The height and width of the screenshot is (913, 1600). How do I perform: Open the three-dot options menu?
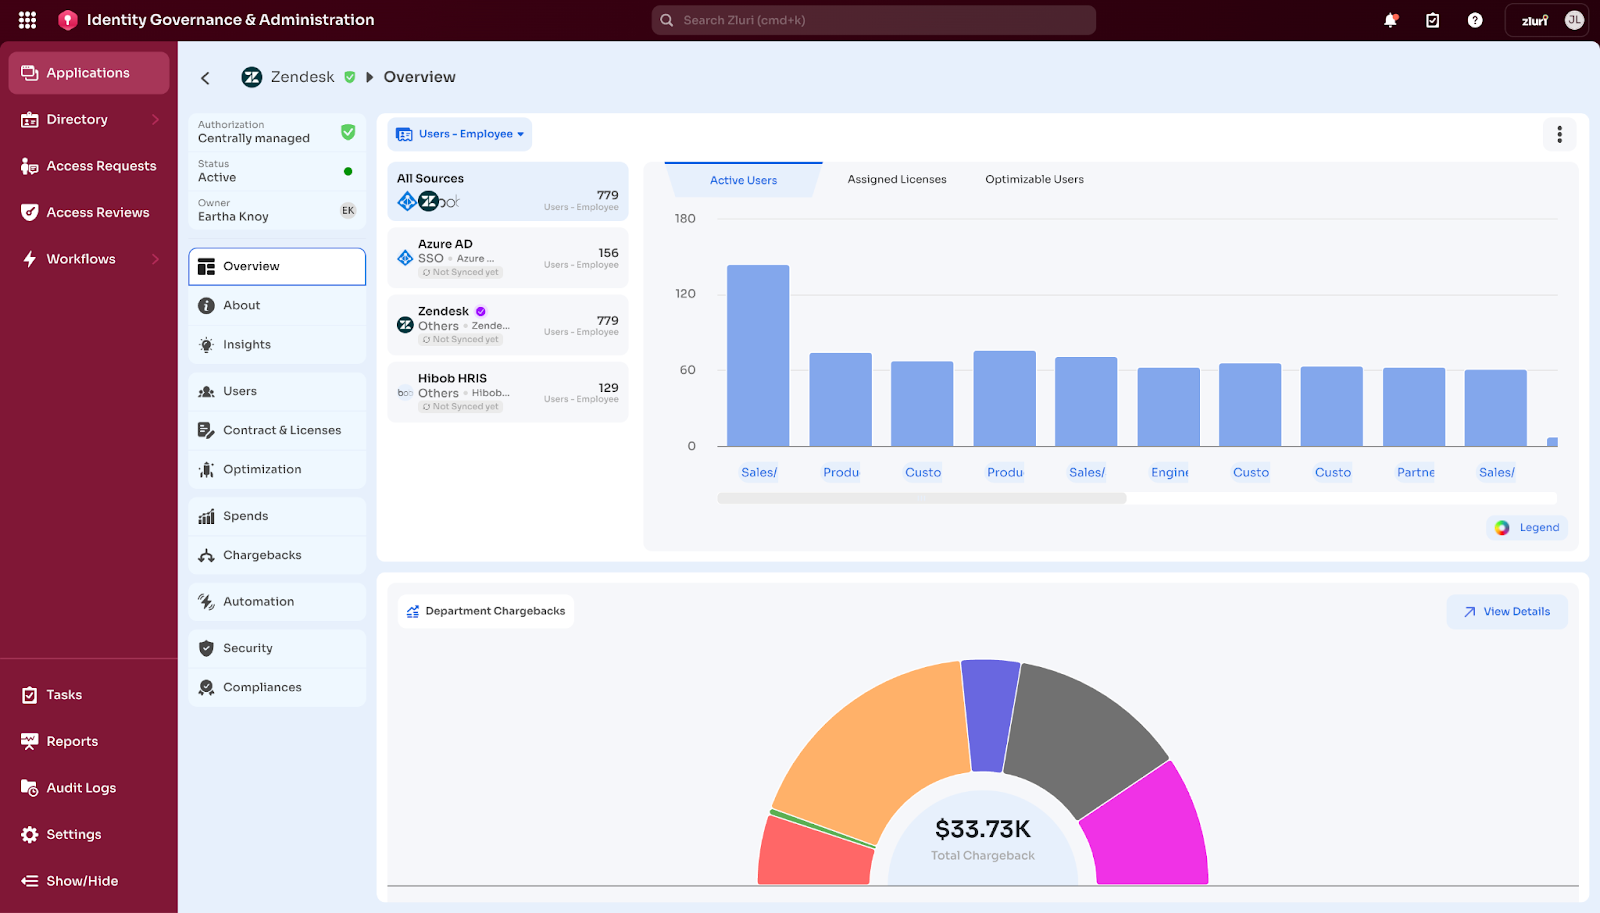point(1559,134)
